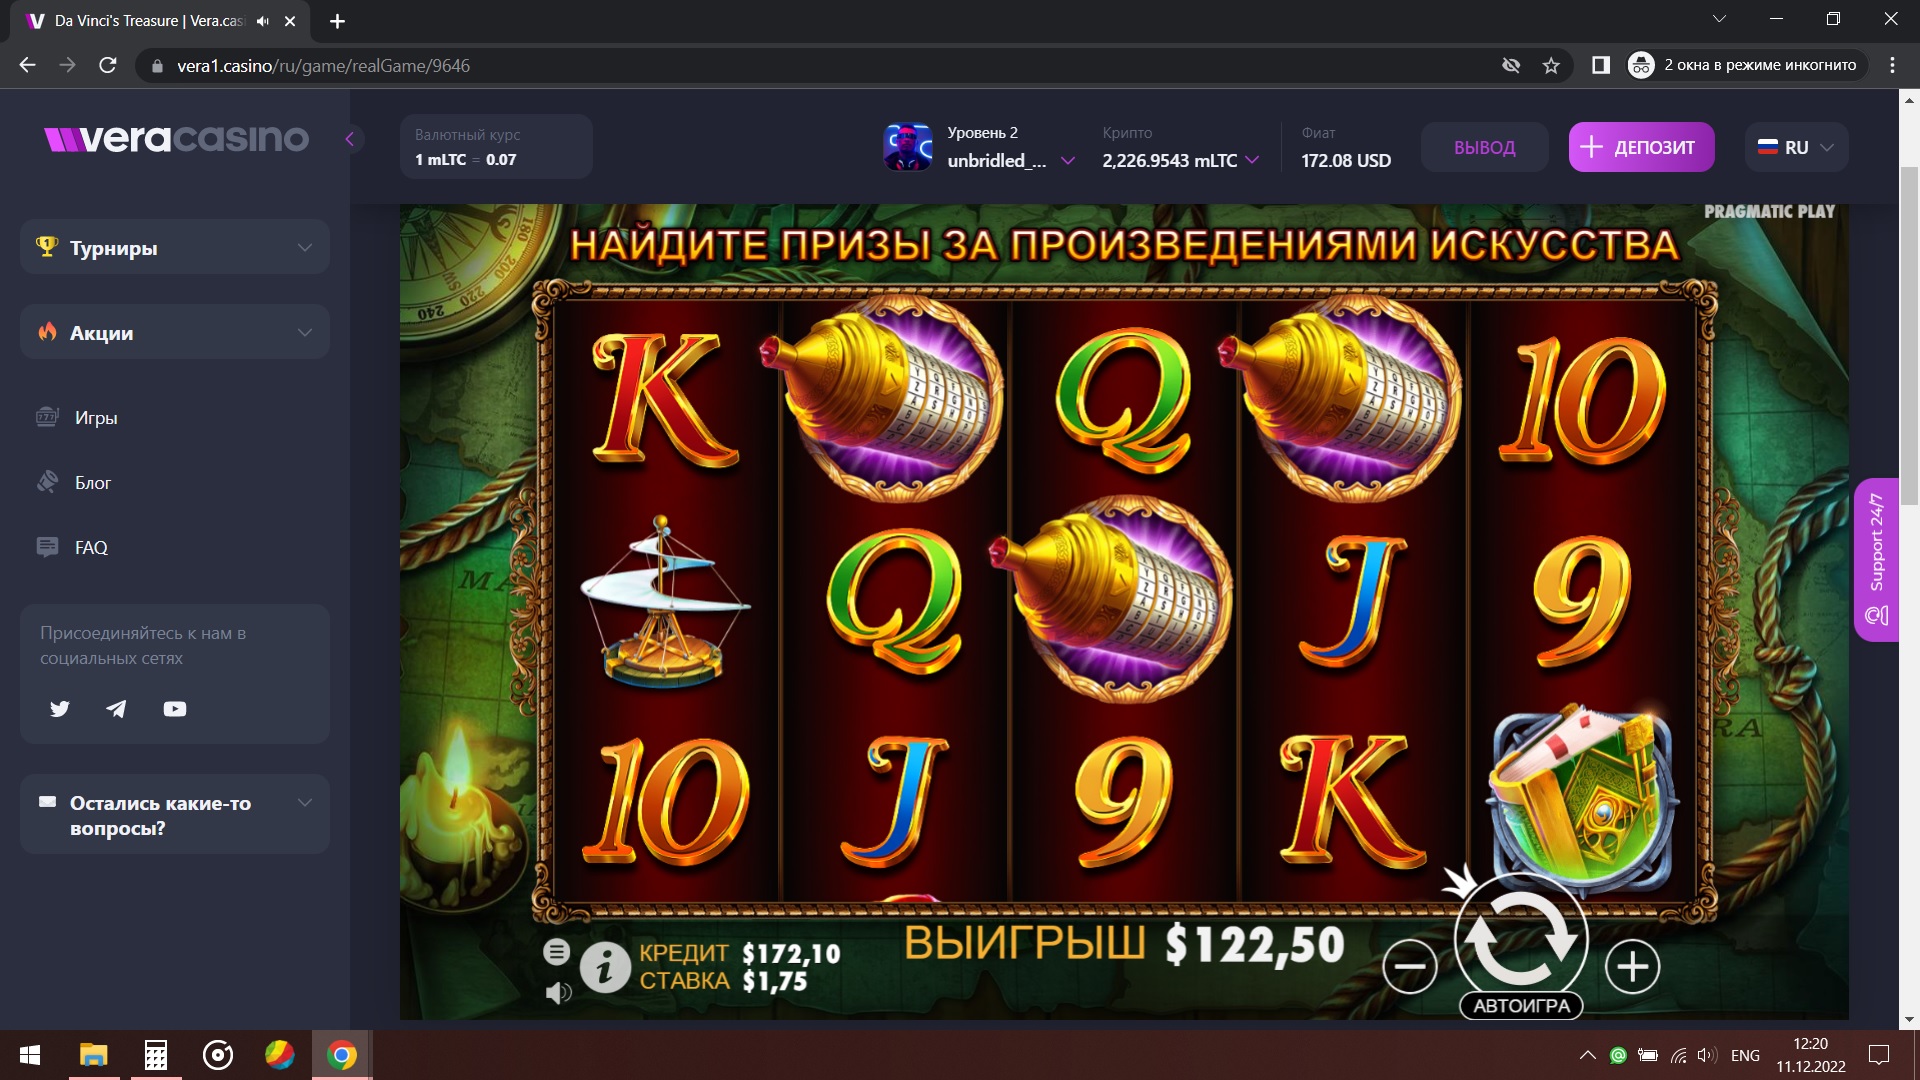Open the Telegram social link
This screenshot has height=1080, width=1920.
click(x=117, y=709)
